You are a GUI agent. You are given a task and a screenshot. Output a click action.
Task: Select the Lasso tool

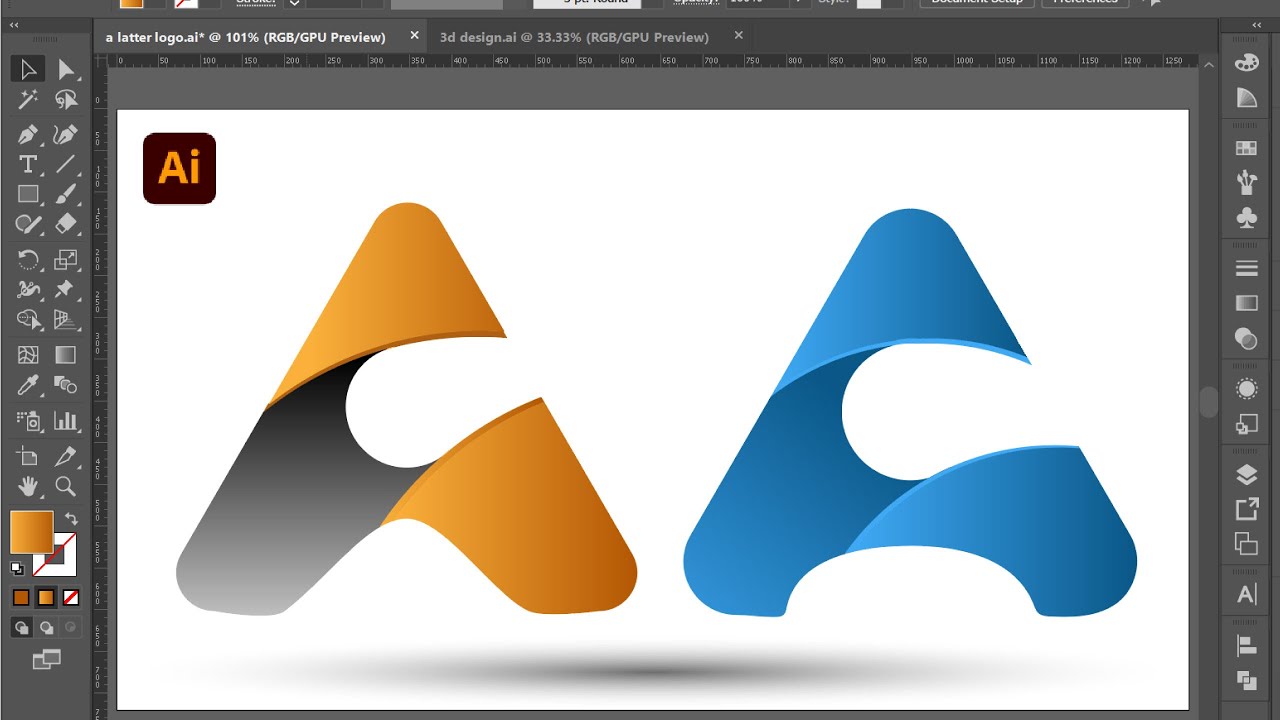click(x=66, y=100)
